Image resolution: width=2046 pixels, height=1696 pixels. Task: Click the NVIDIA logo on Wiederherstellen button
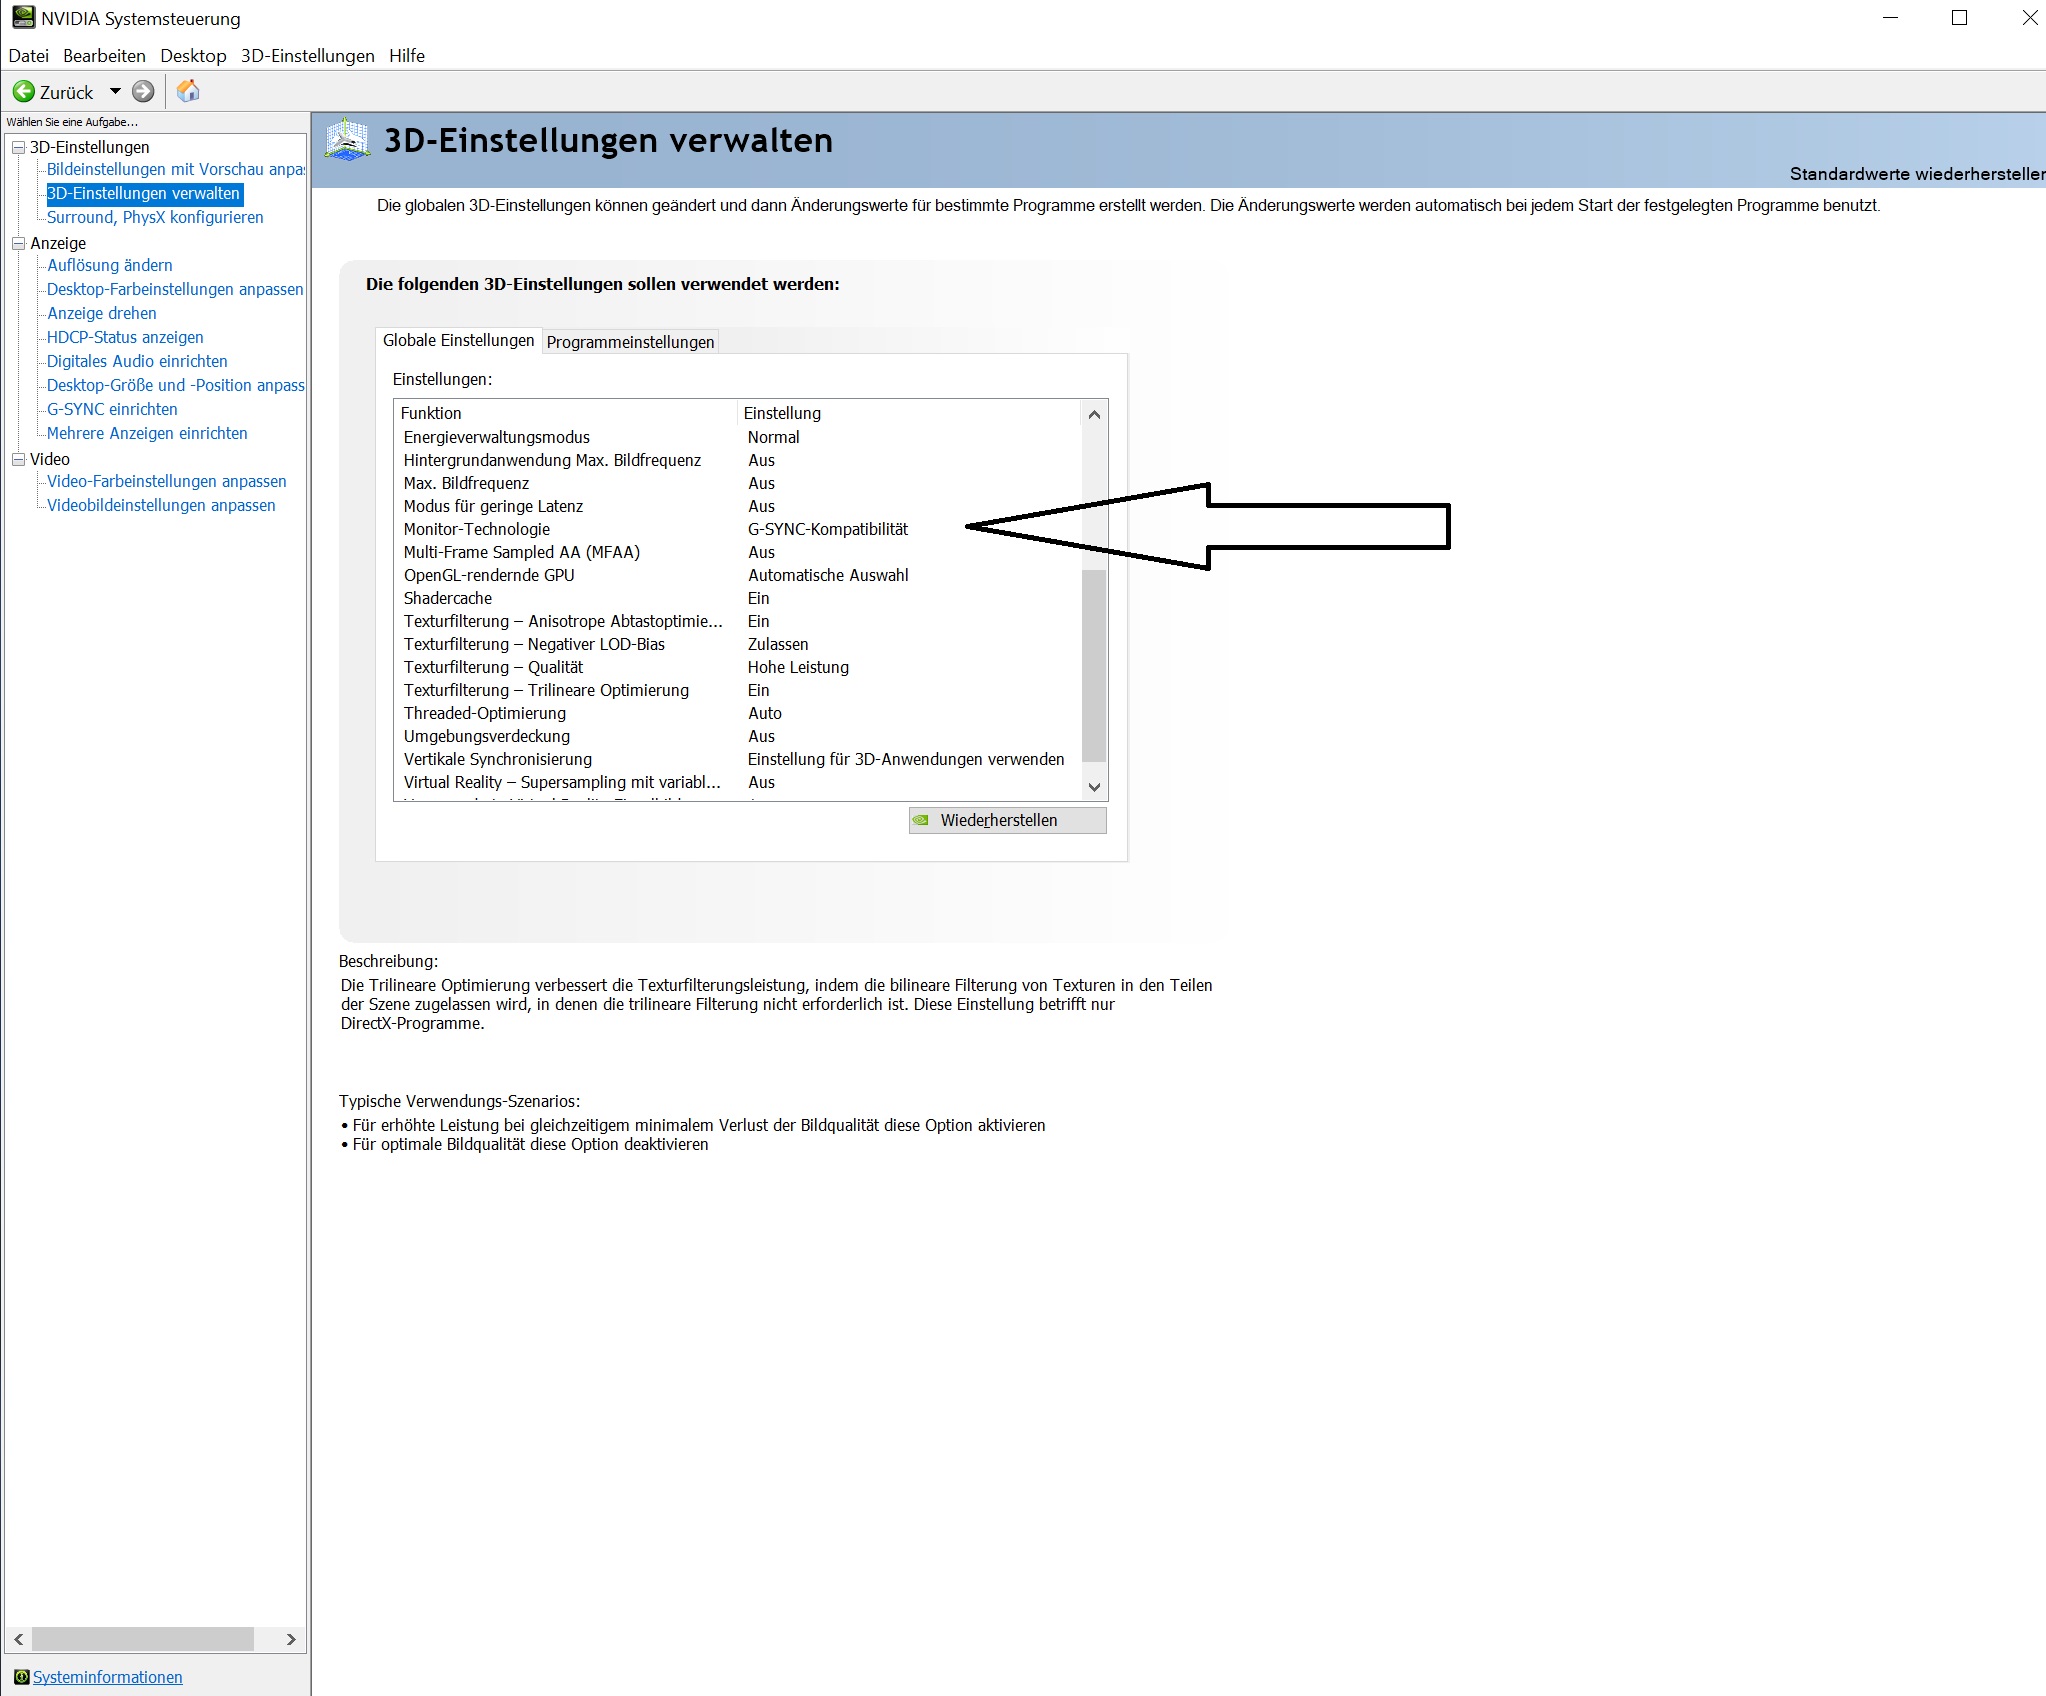click(x=921, y=820)
